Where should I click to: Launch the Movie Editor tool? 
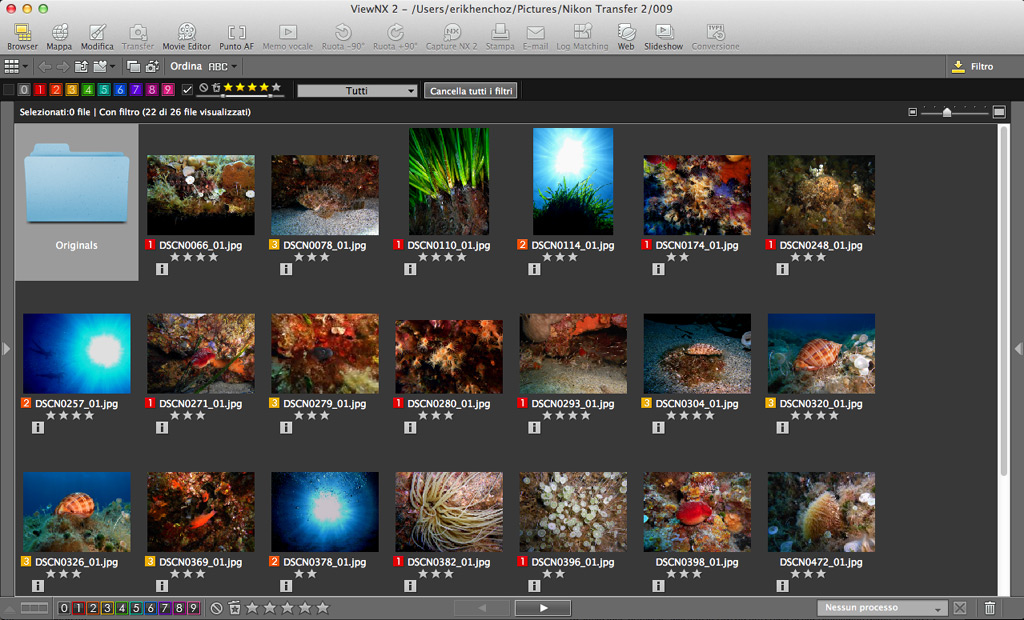click(186, 37)
